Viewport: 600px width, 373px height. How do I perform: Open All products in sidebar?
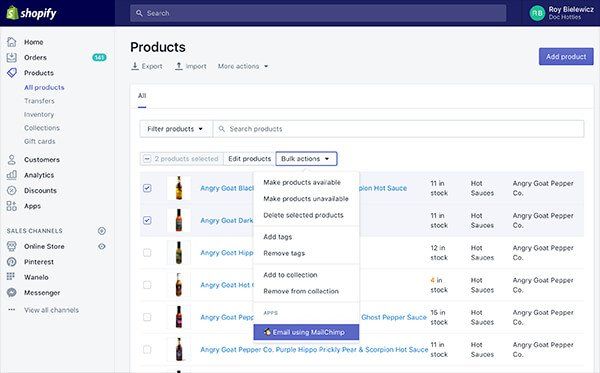(x=44, y=88)
